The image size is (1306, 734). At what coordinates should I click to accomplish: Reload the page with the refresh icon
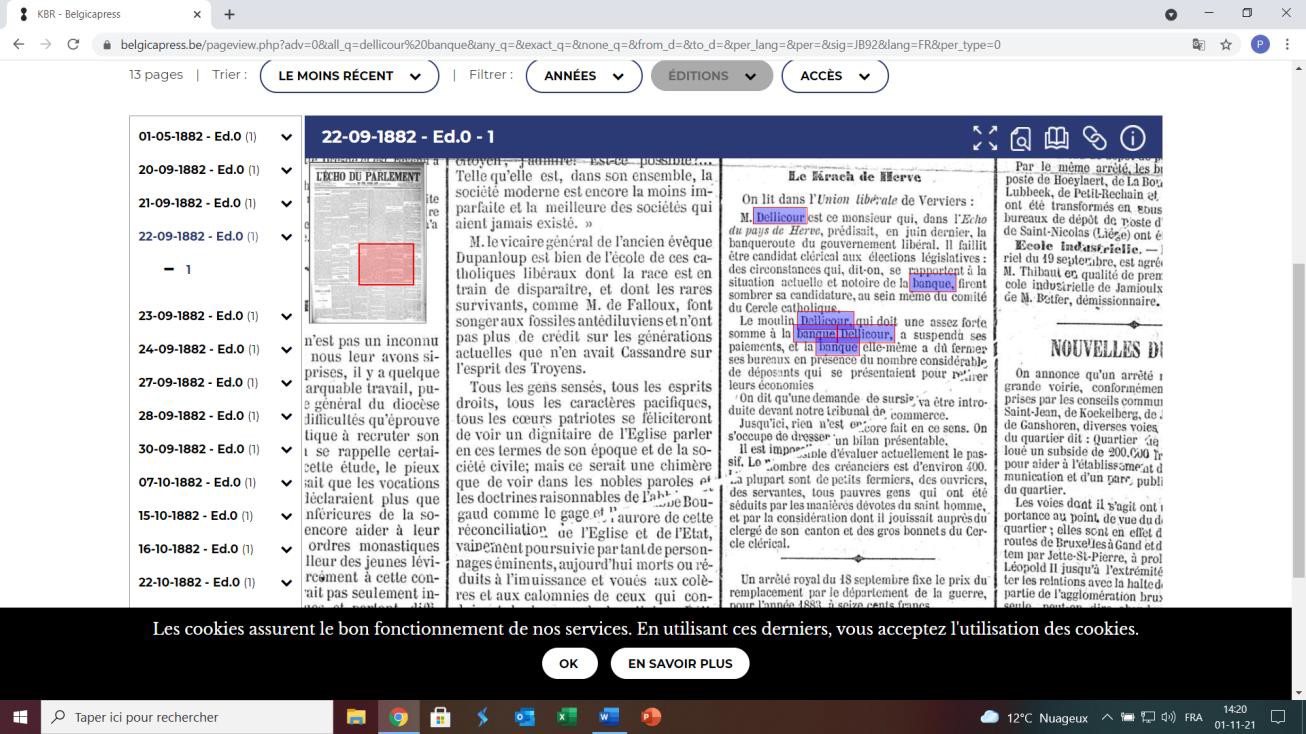coord(73,44)
